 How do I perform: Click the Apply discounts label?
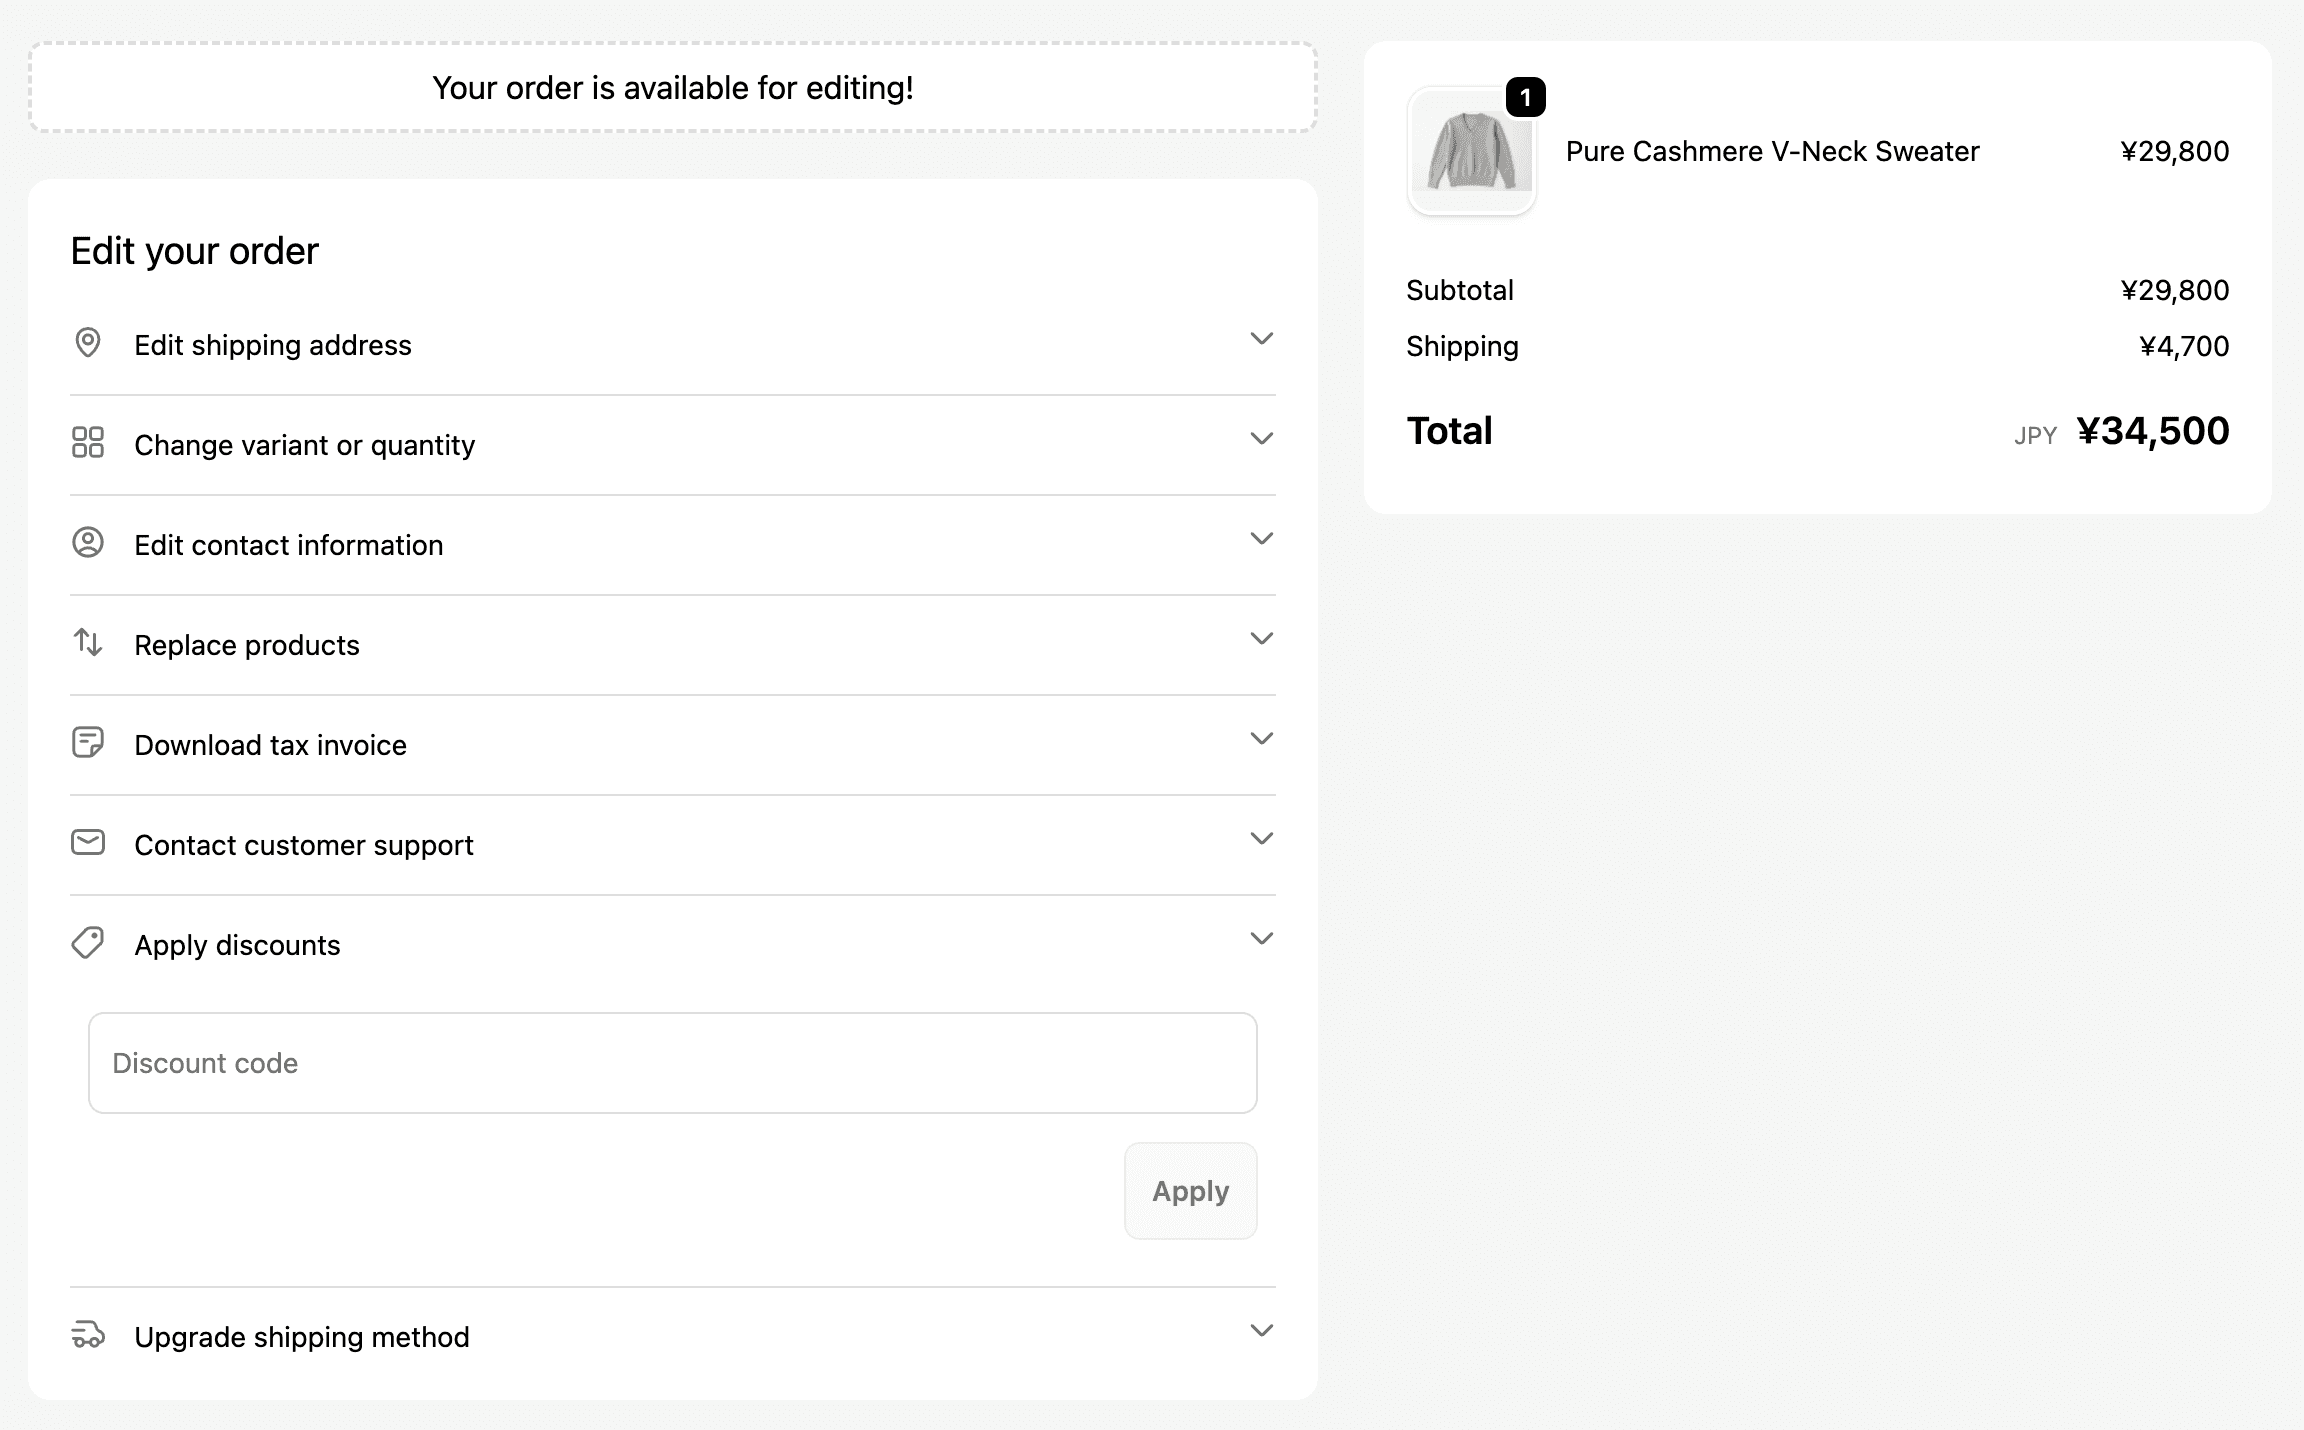point(237,945)
